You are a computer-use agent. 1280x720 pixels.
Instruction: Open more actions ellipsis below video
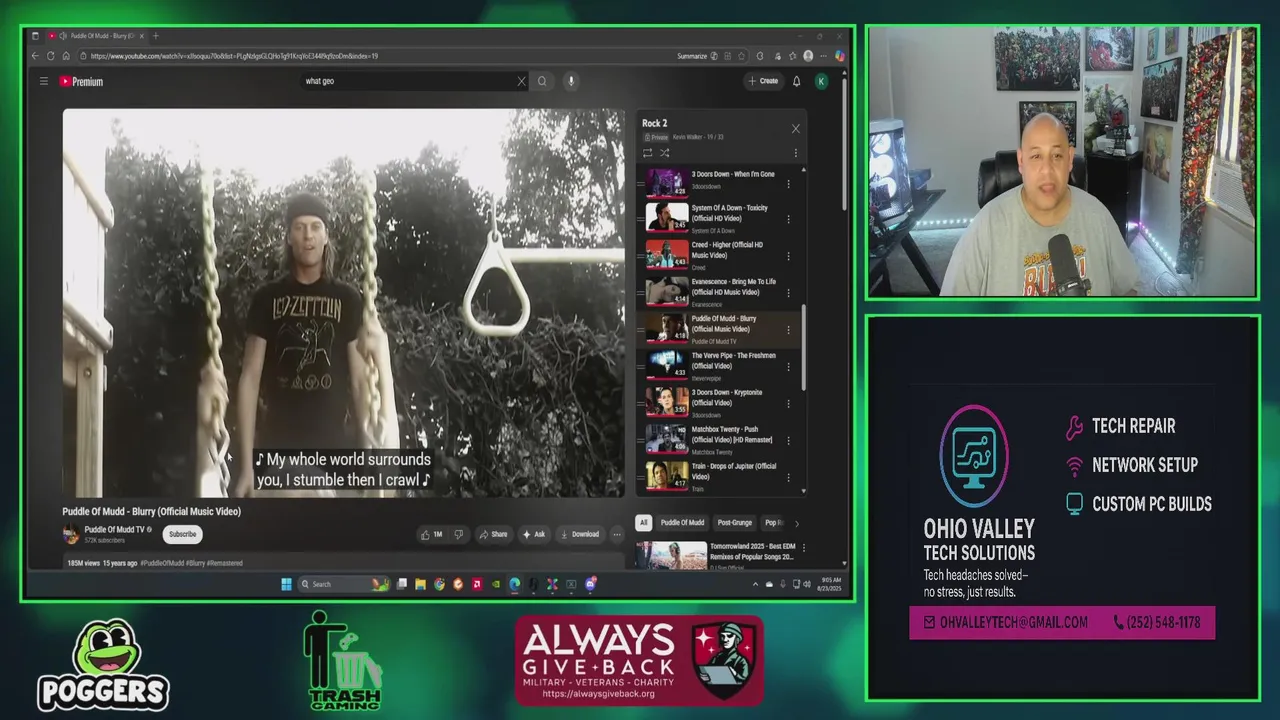pos(617,534)
